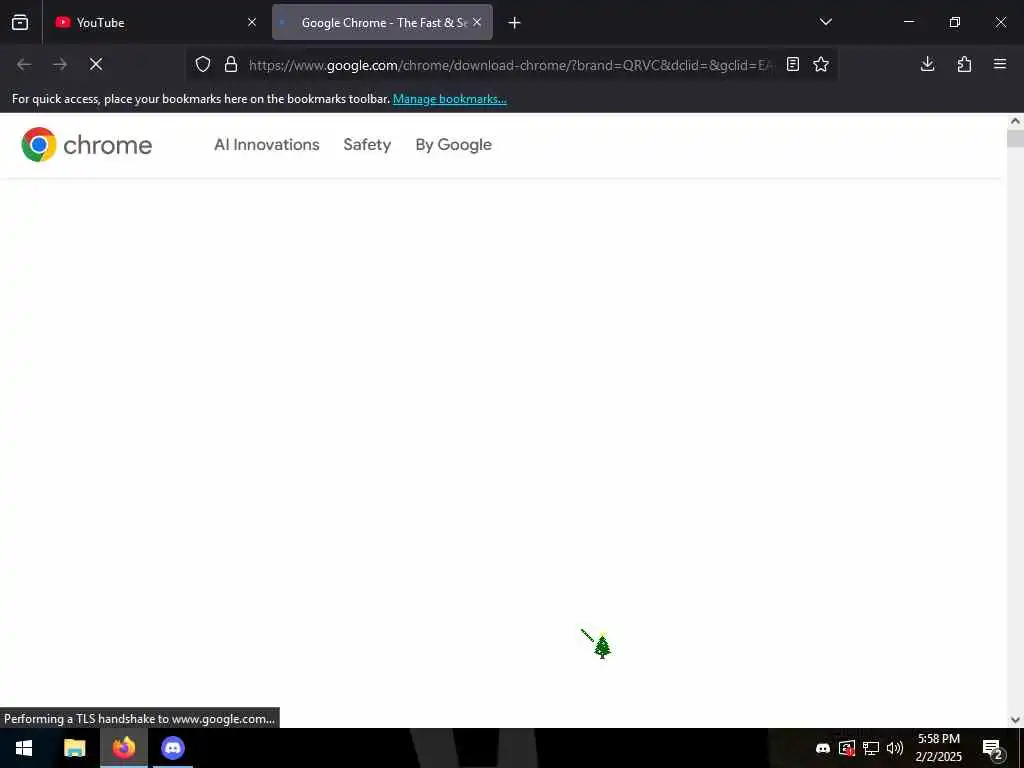The image size is (1024, 768).
Task: Open the volume speaker icon
Action: coord(895,748)
